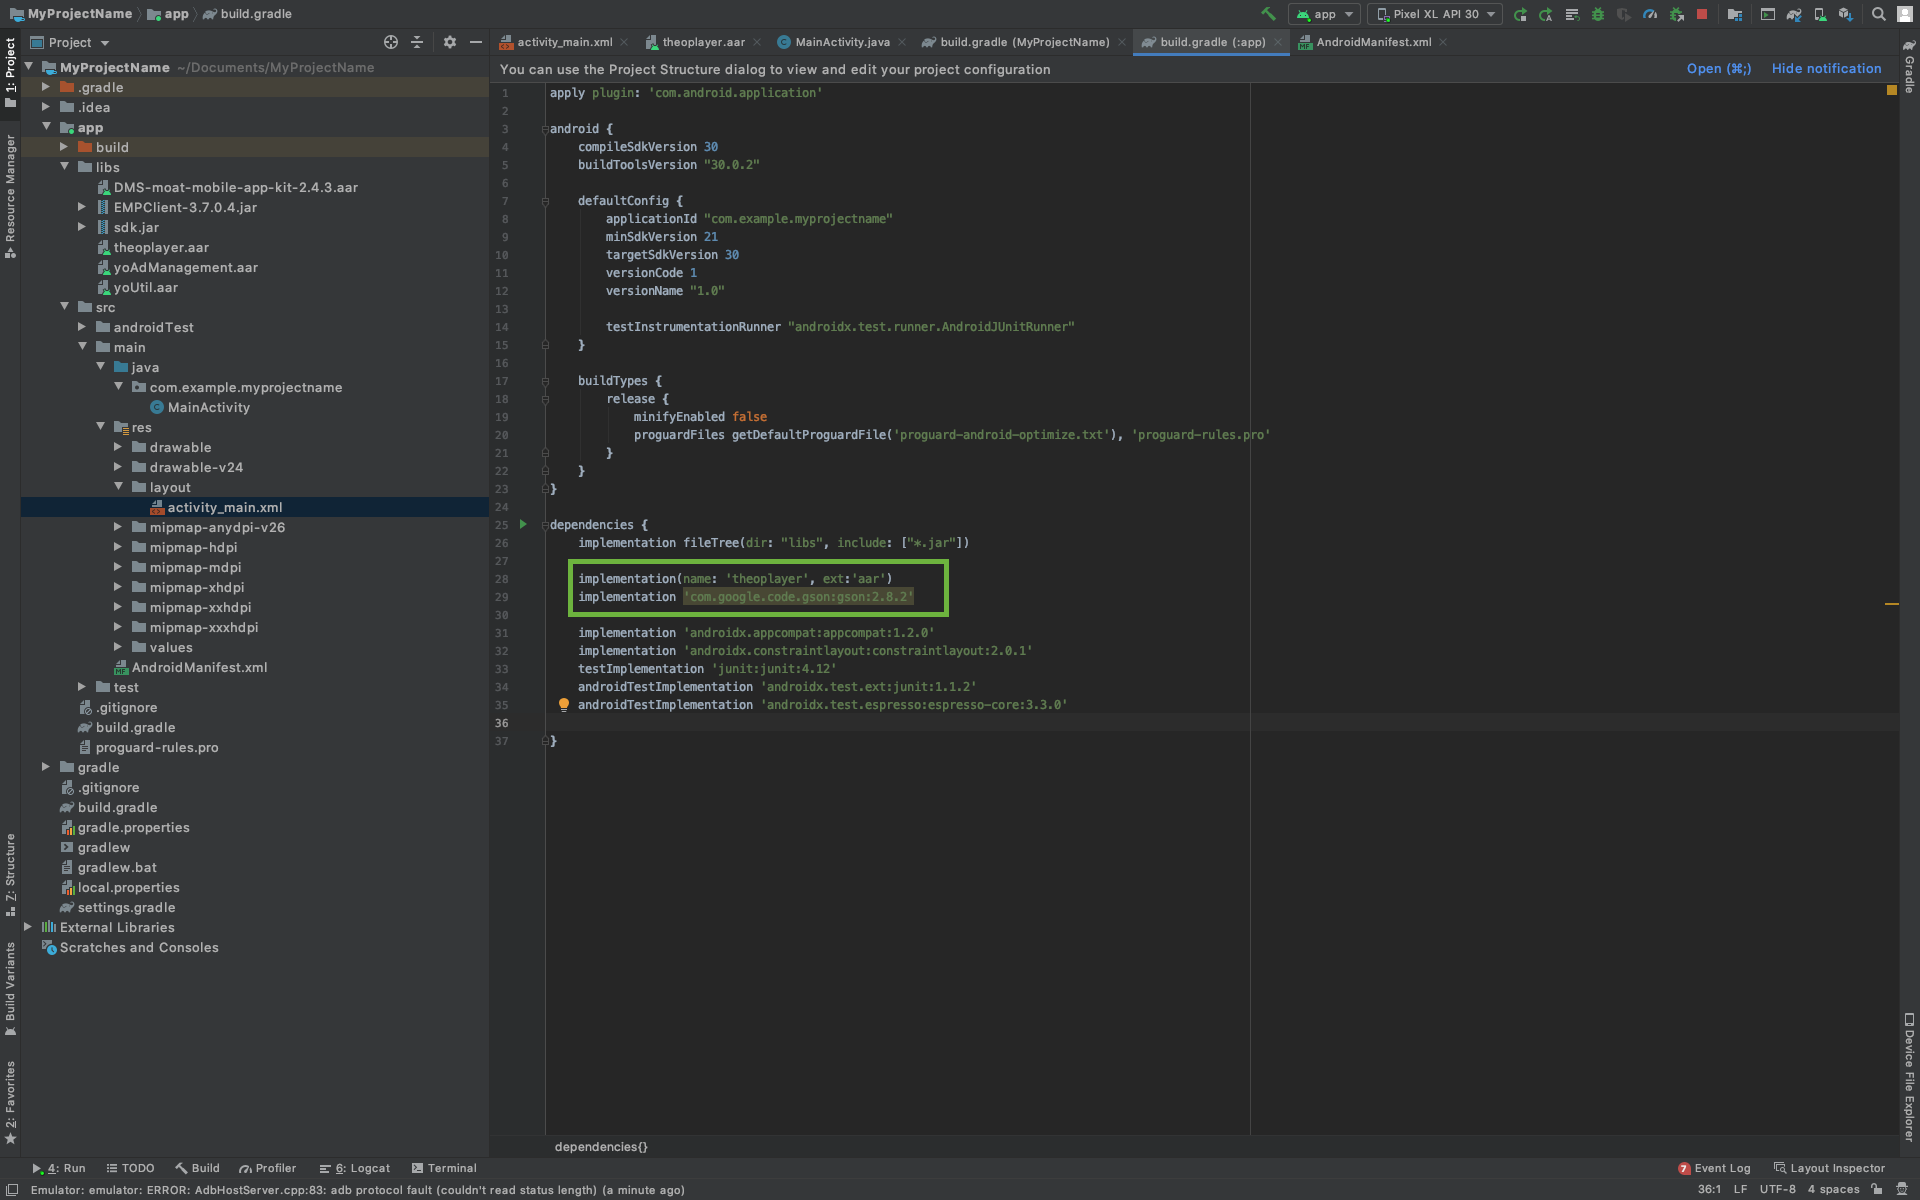Stop the running app with red square
Screen dimensions: 1920x1200
point(1702,14)
